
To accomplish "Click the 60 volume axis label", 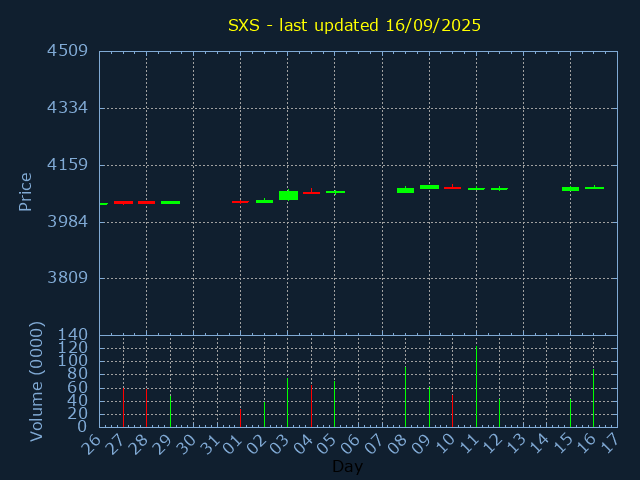I will point(78,388).
